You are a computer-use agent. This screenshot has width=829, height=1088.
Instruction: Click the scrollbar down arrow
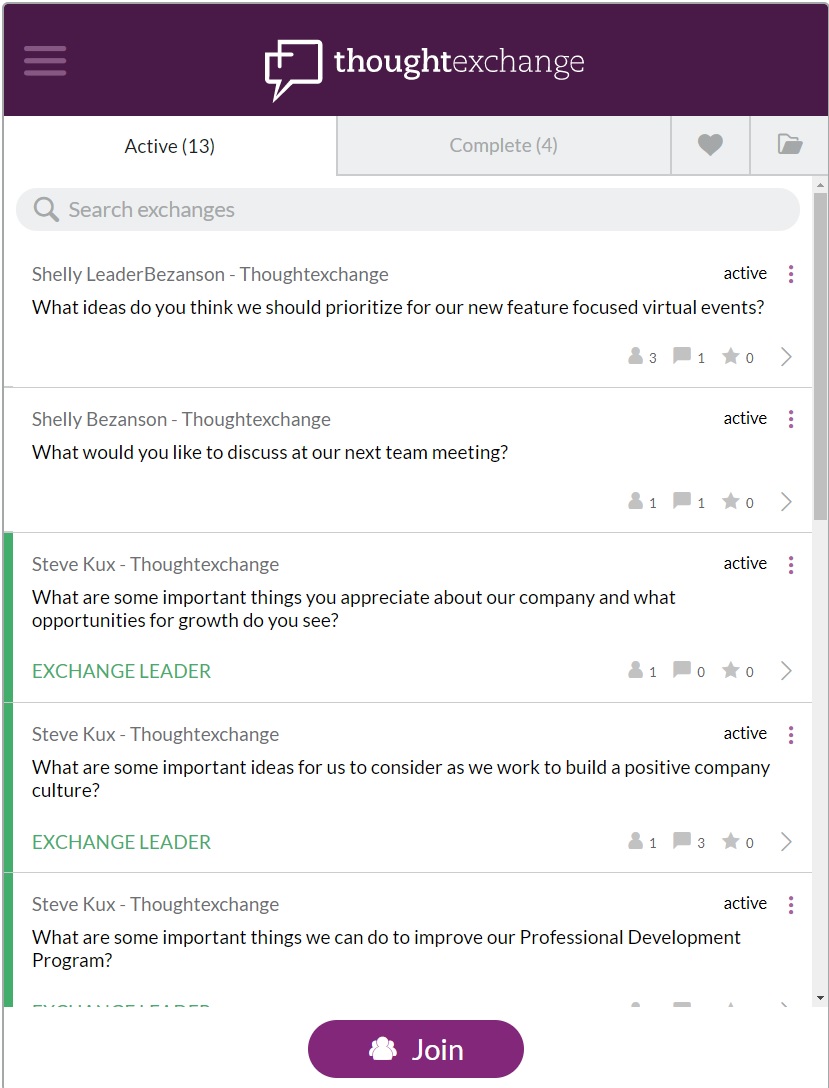[x=820, y=998]
